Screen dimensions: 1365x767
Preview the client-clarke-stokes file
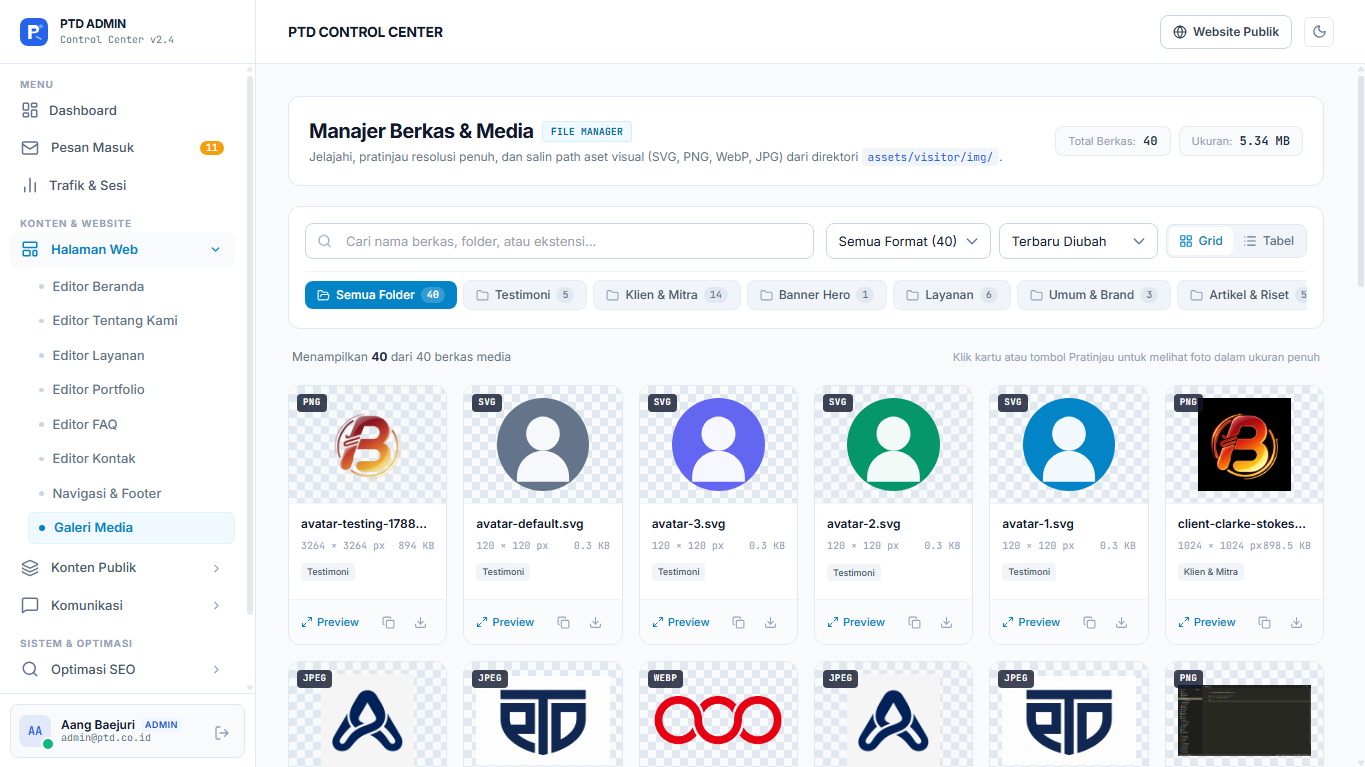1207,622
